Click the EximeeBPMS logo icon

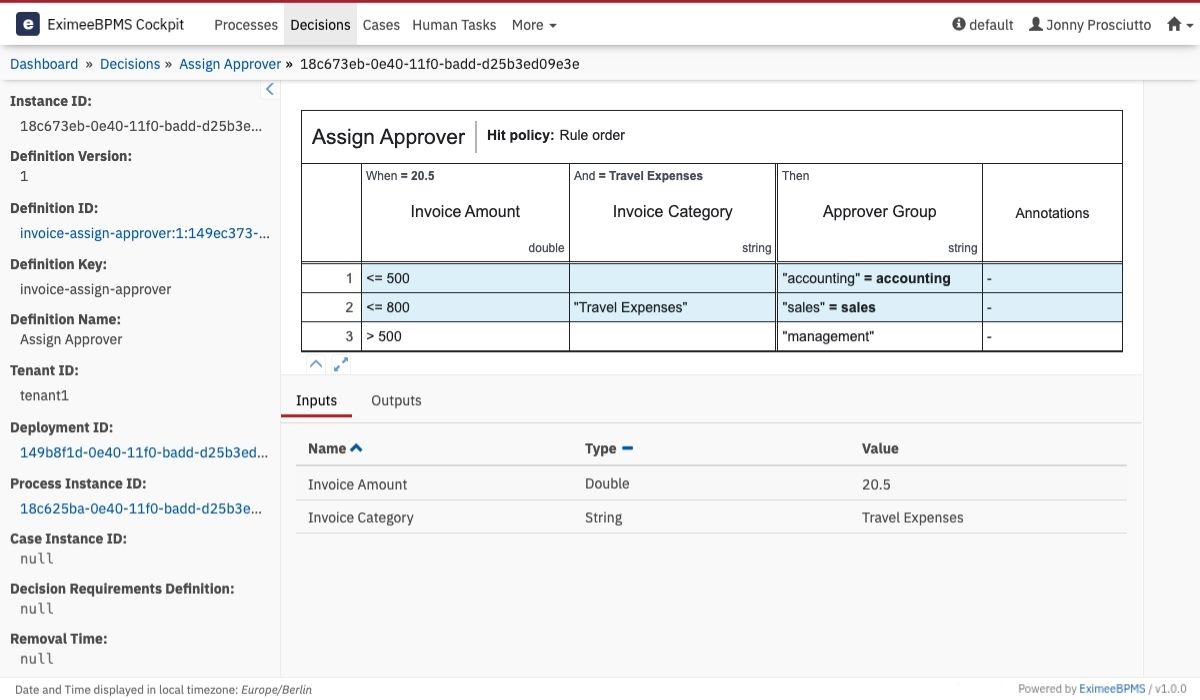(x=28, y=24)
